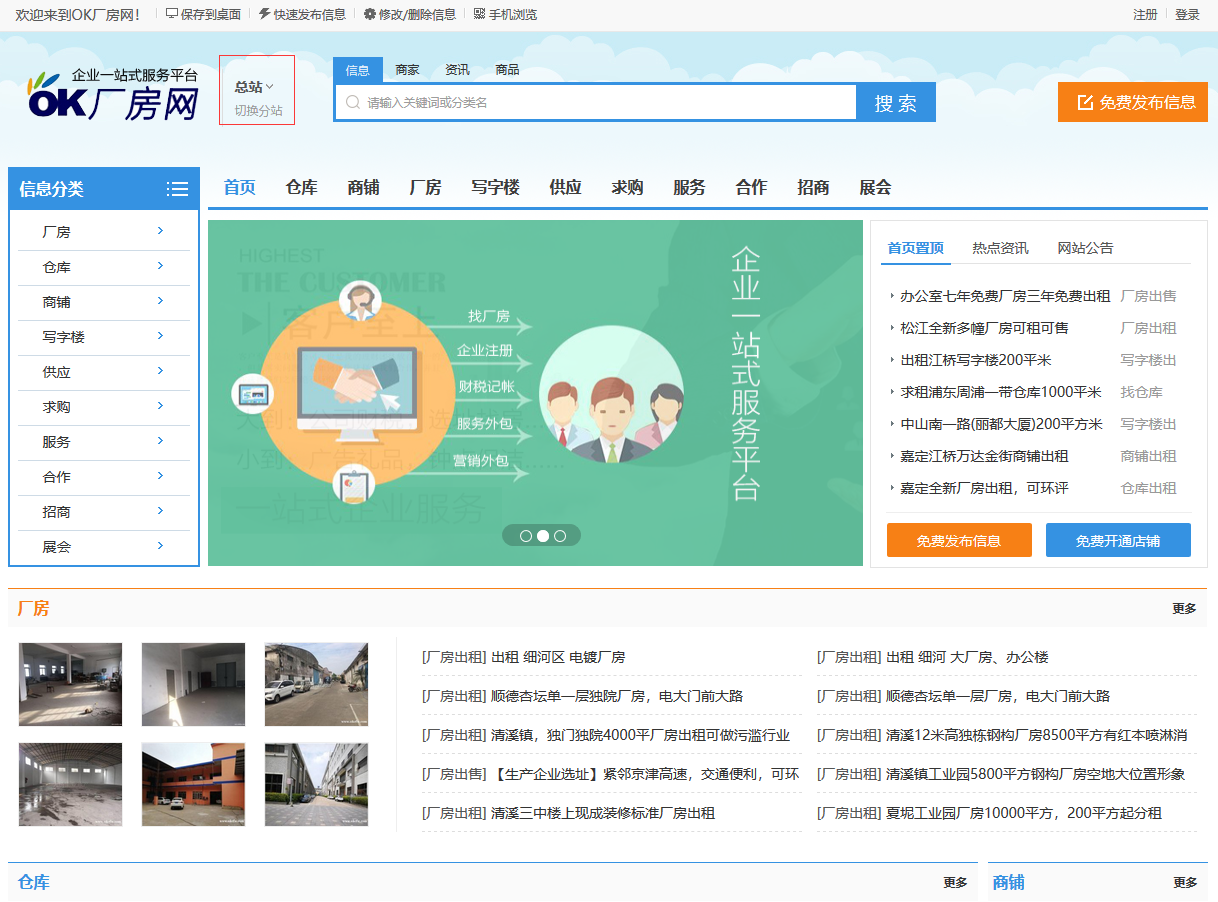Click the 手机浏览 QR code icon

click(479, 14)
